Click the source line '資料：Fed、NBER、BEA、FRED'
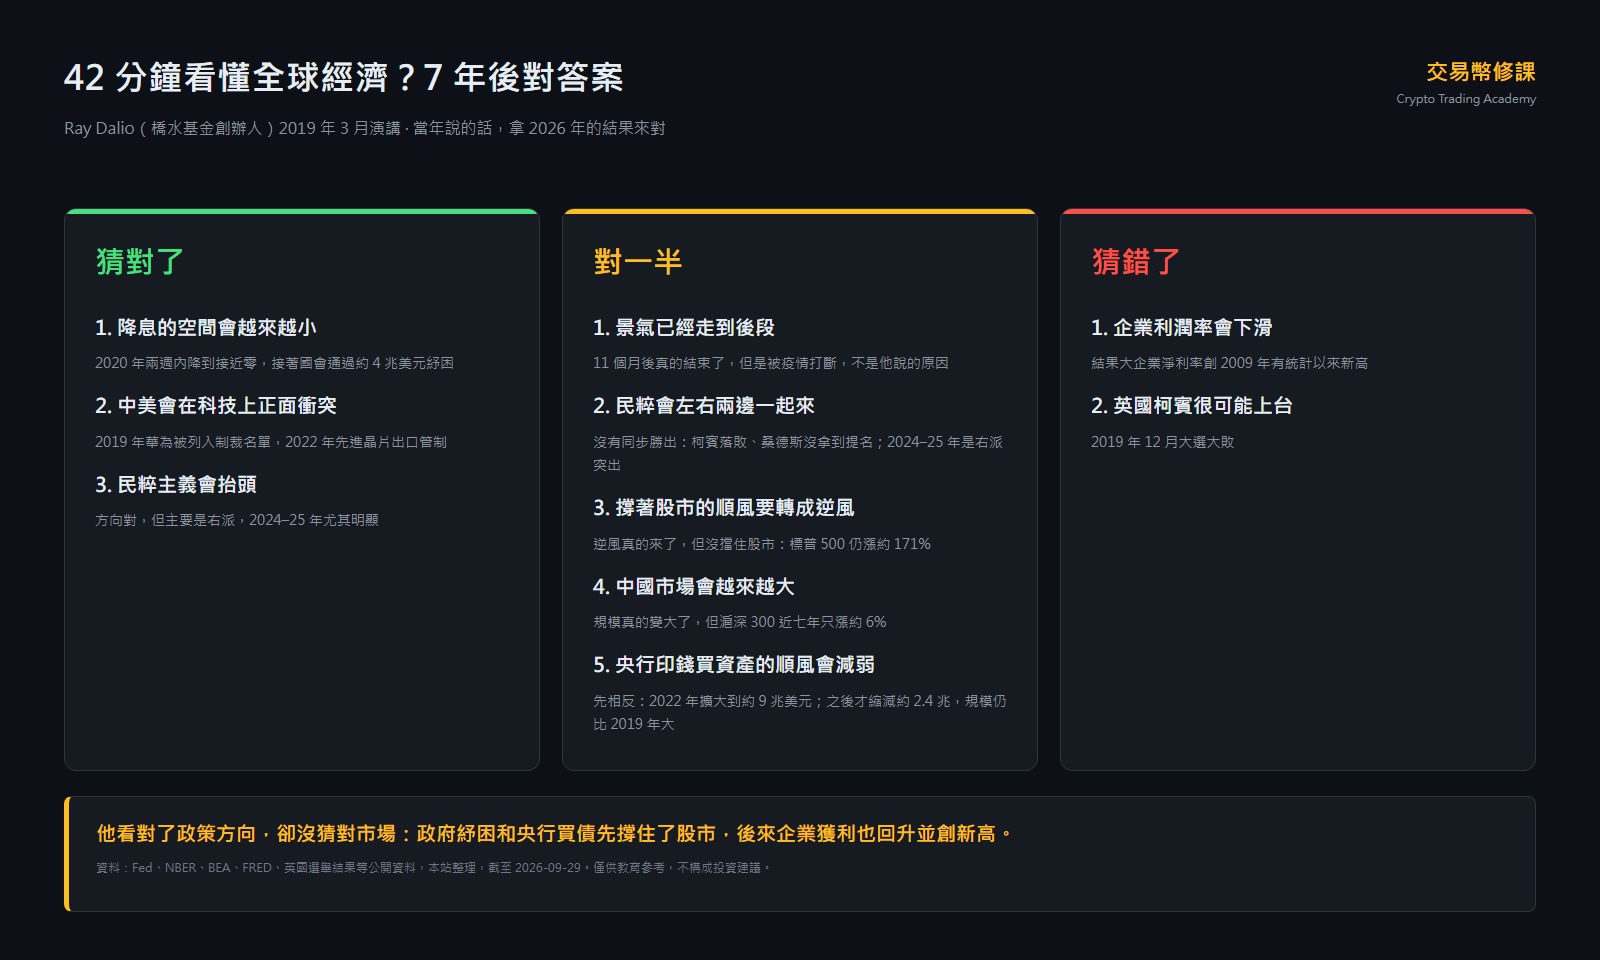Screen dimensions: 1600x960 (x=434, y=868)
